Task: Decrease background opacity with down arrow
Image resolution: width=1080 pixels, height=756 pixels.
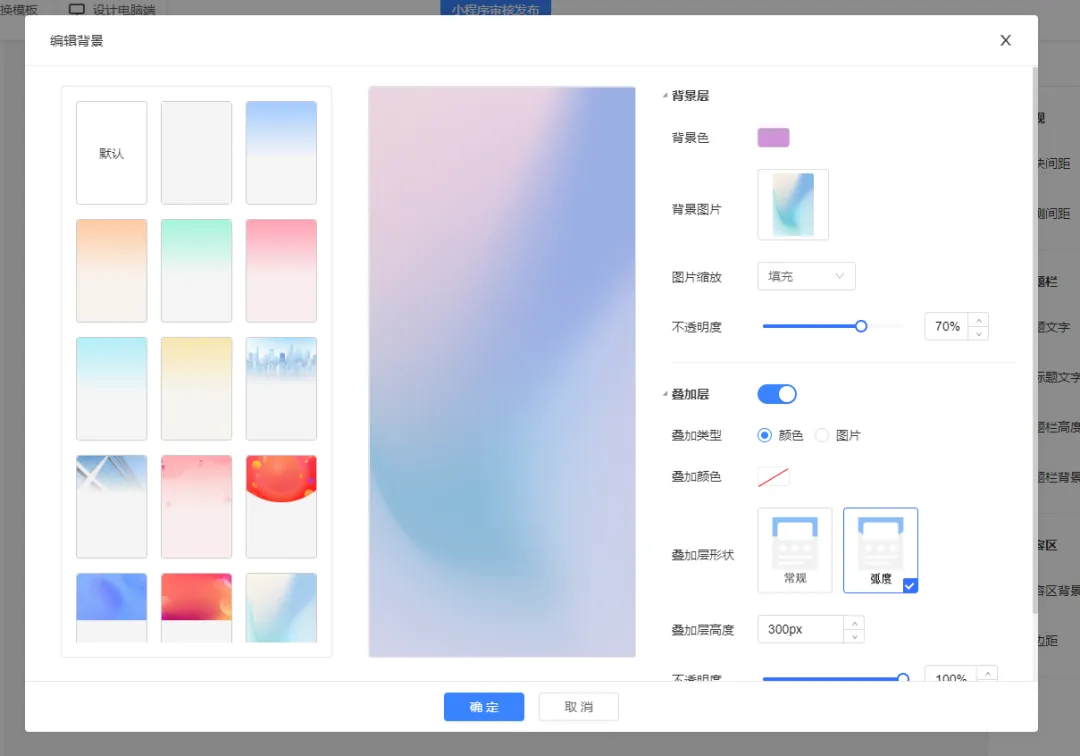Action: (979, 333)
